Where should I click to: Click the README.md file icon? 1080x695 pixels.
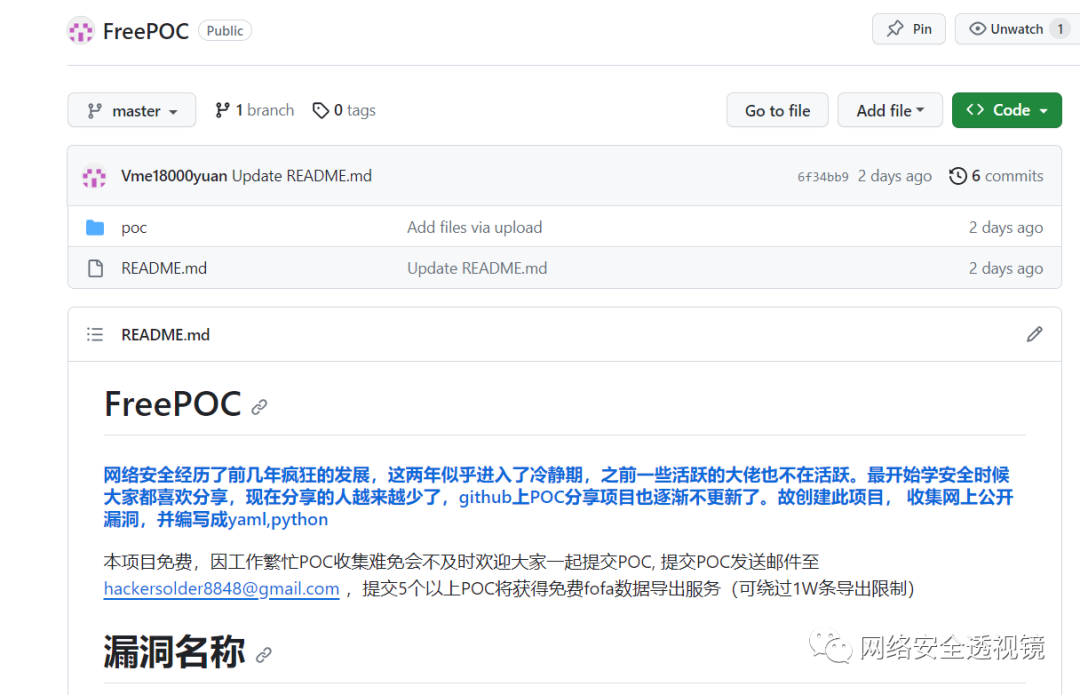tap(96, 268)
